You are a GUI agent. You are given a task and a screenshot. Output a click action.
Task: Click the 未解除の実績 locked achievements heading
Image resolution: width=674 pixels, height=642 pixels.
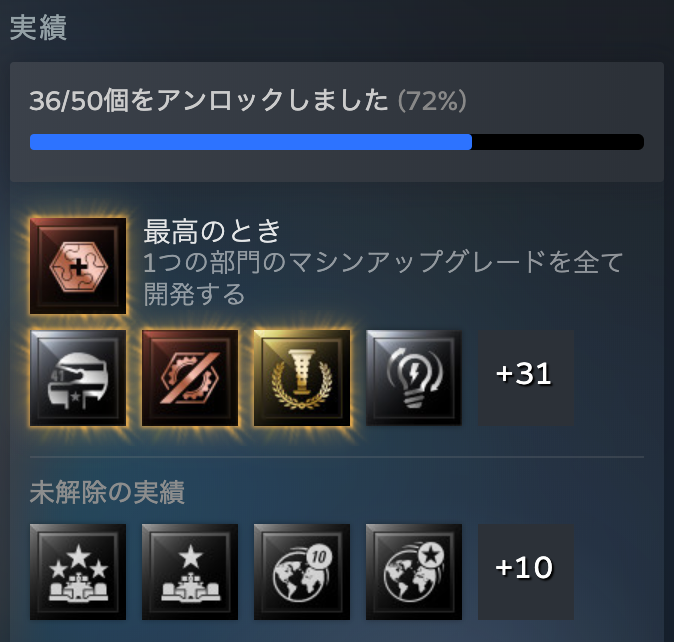point(107,492)
